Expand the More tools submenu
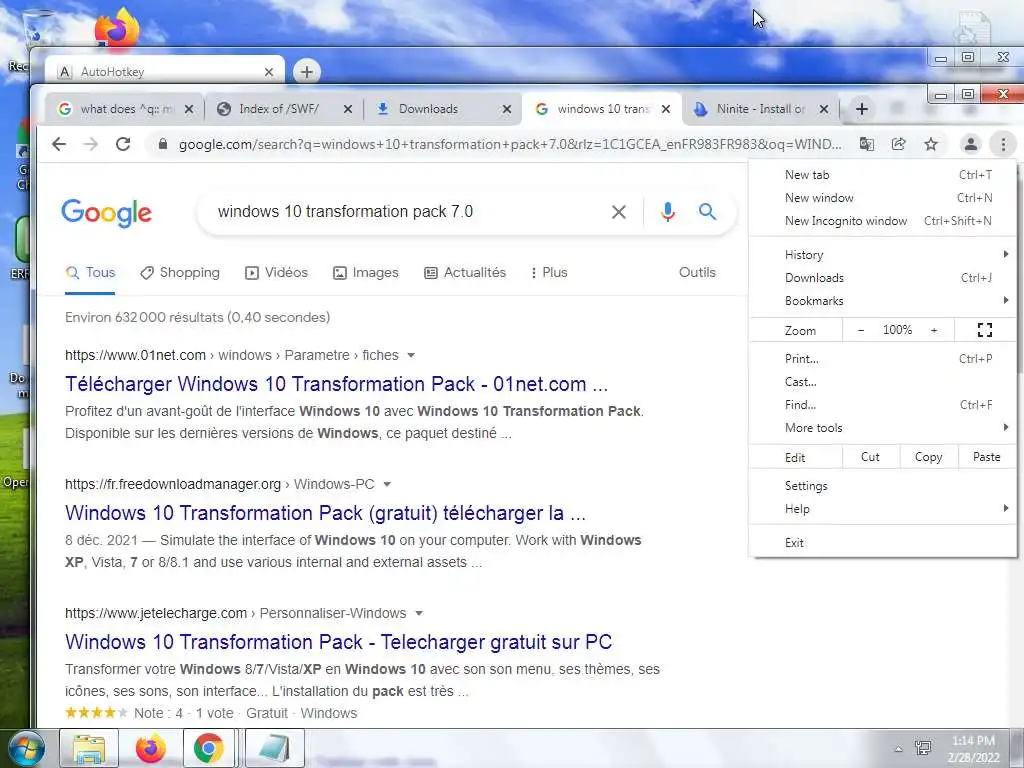The height and width of the screenshot is (768, 1024). tap(882, 428)
